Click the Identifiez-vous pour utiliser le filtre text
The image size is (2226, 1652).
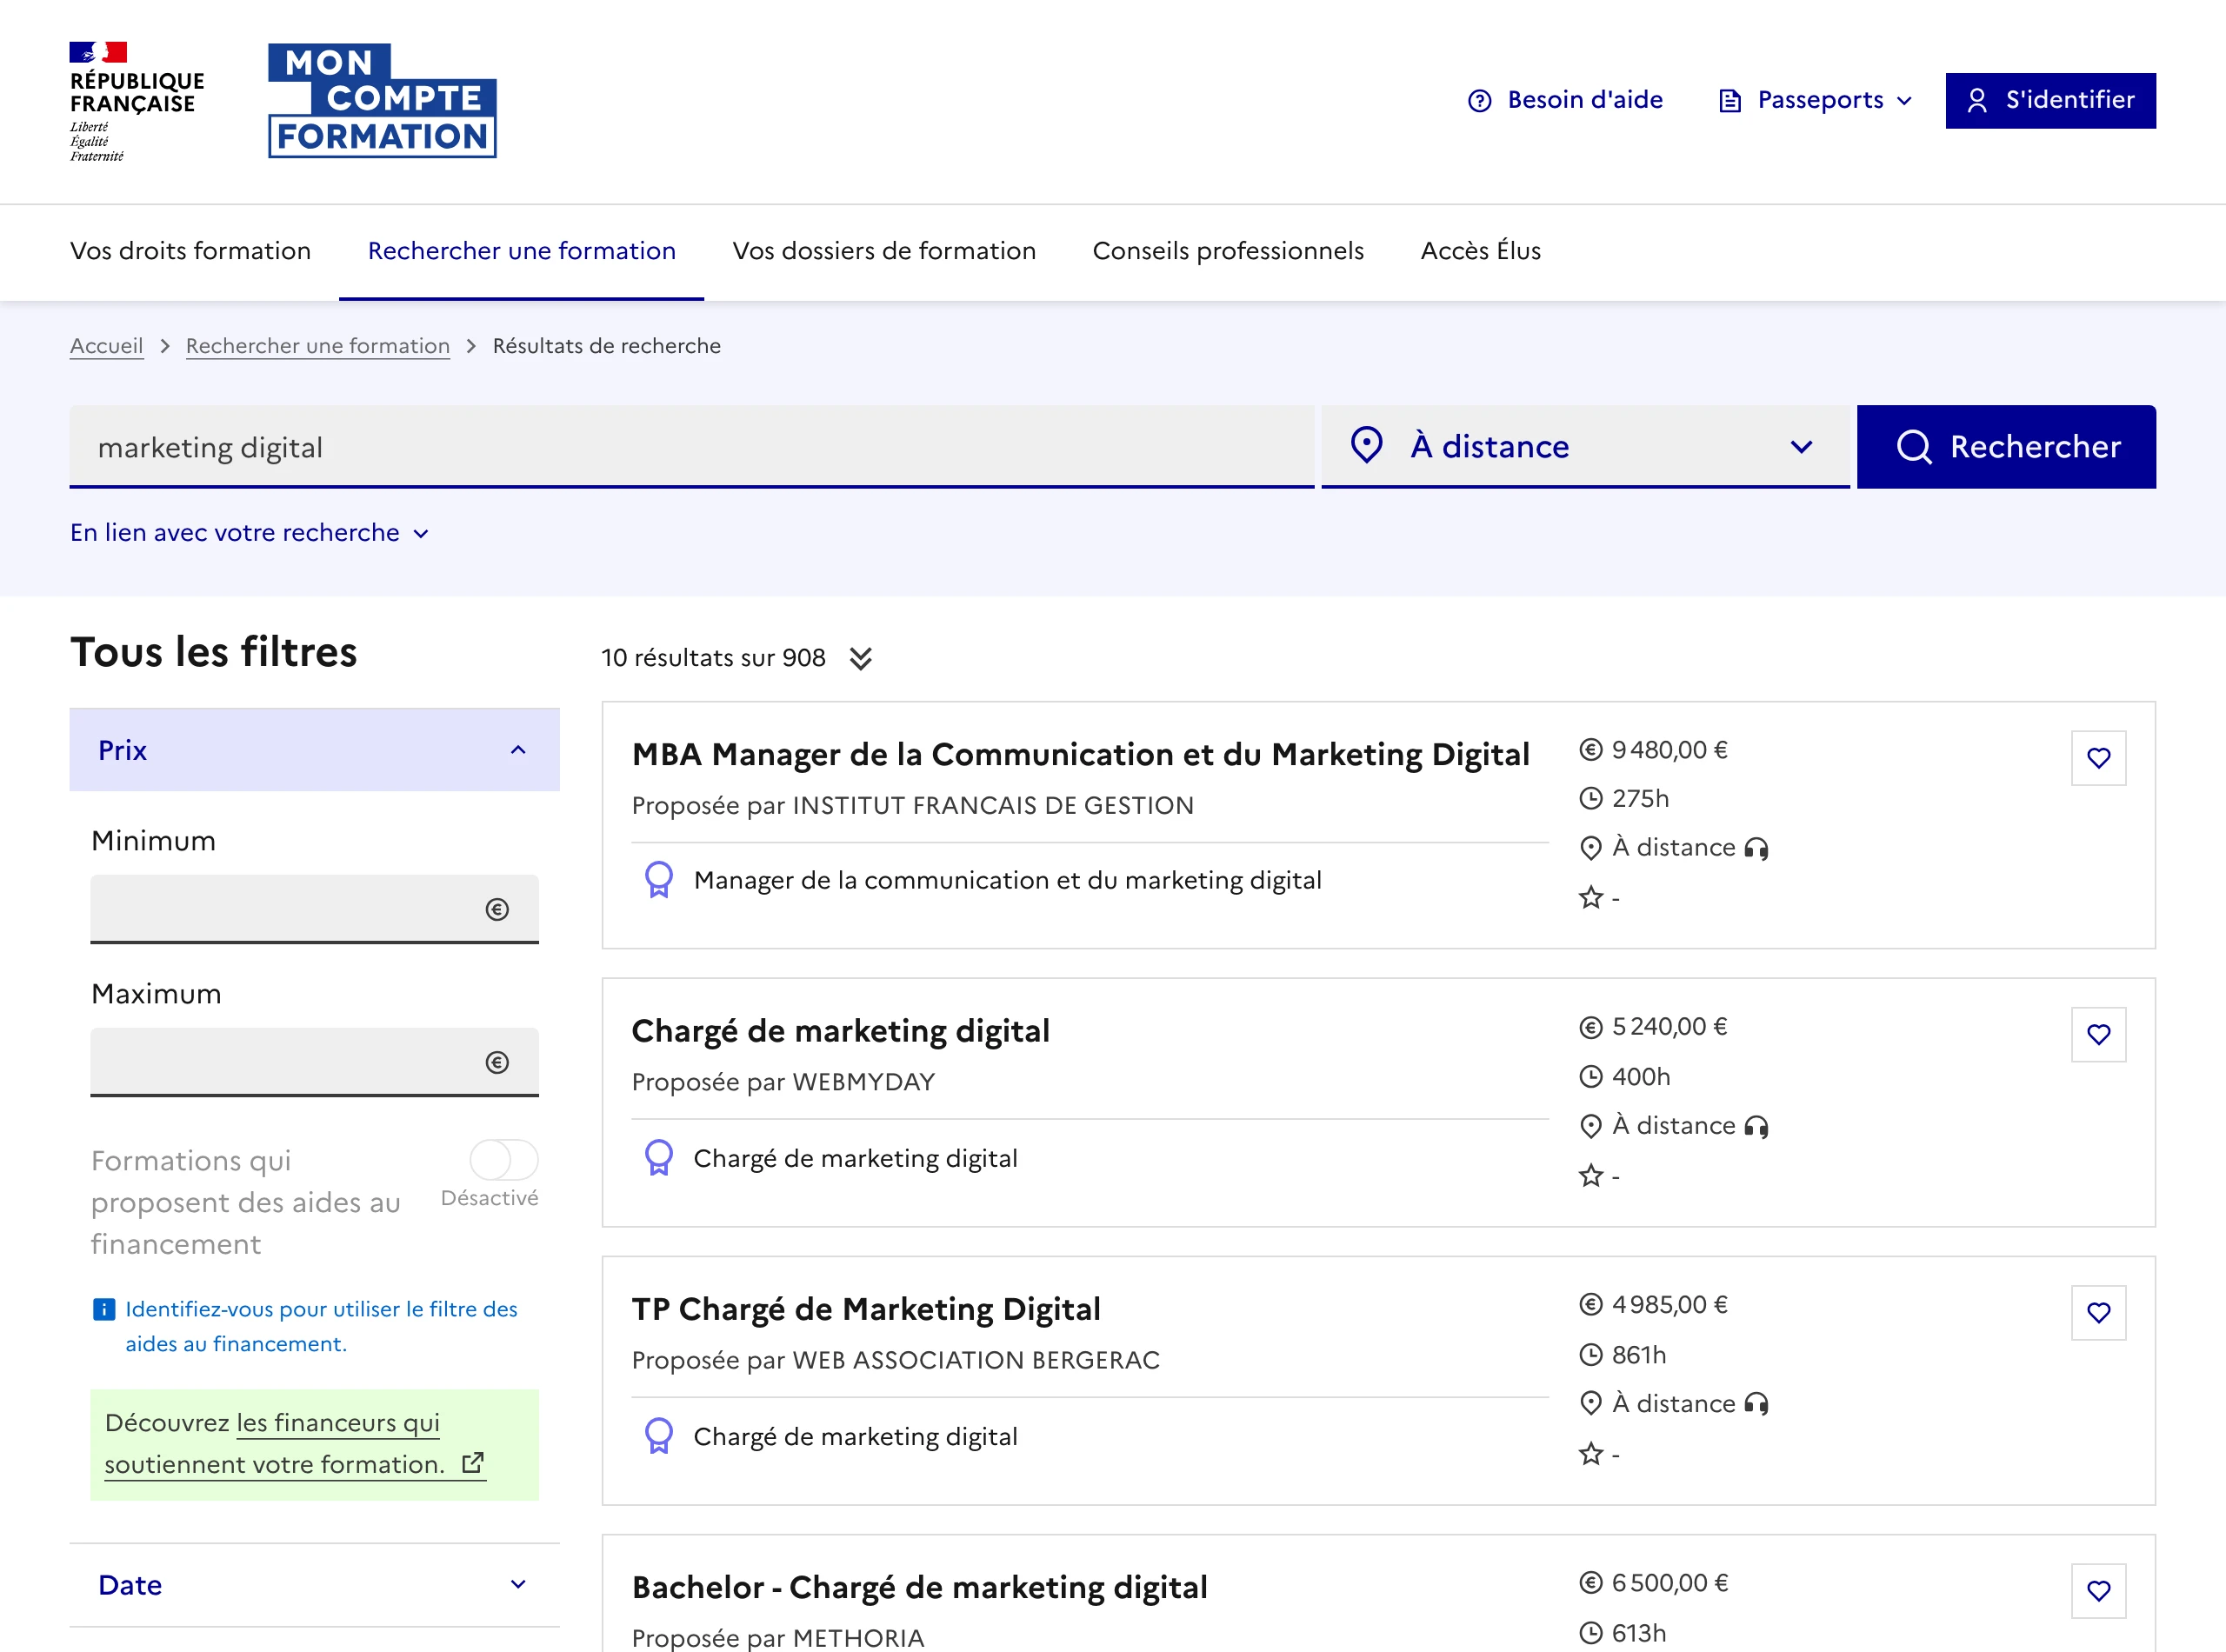[321, 1326]
